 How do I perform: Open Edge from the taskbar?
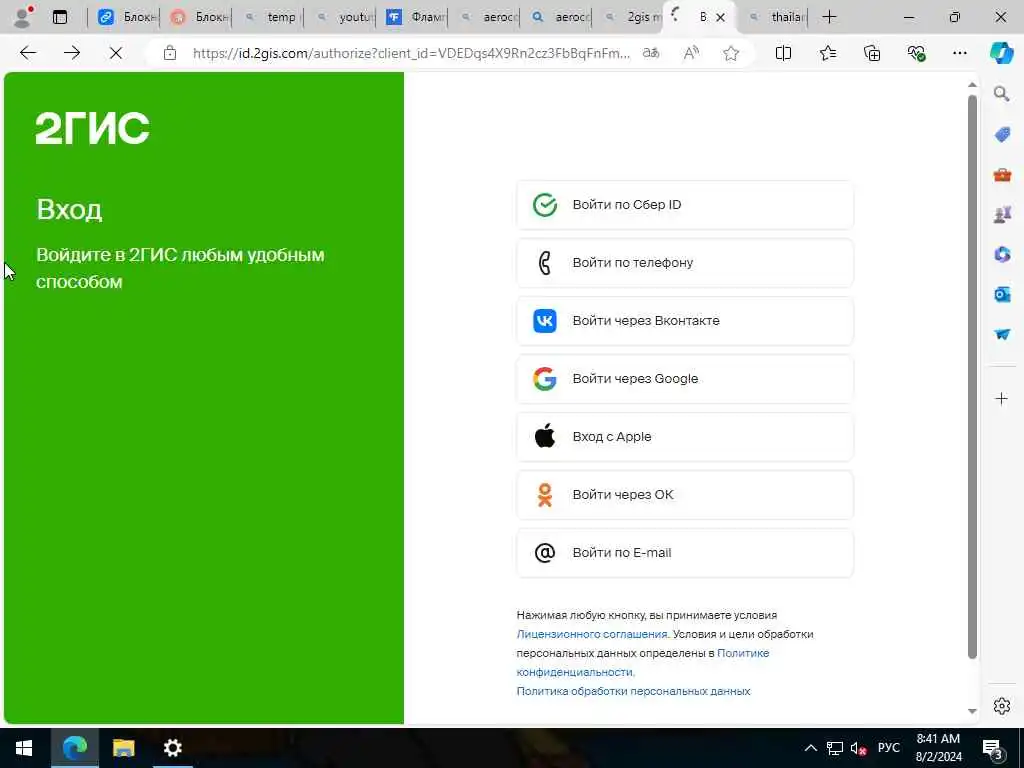[x=74, y=748]
